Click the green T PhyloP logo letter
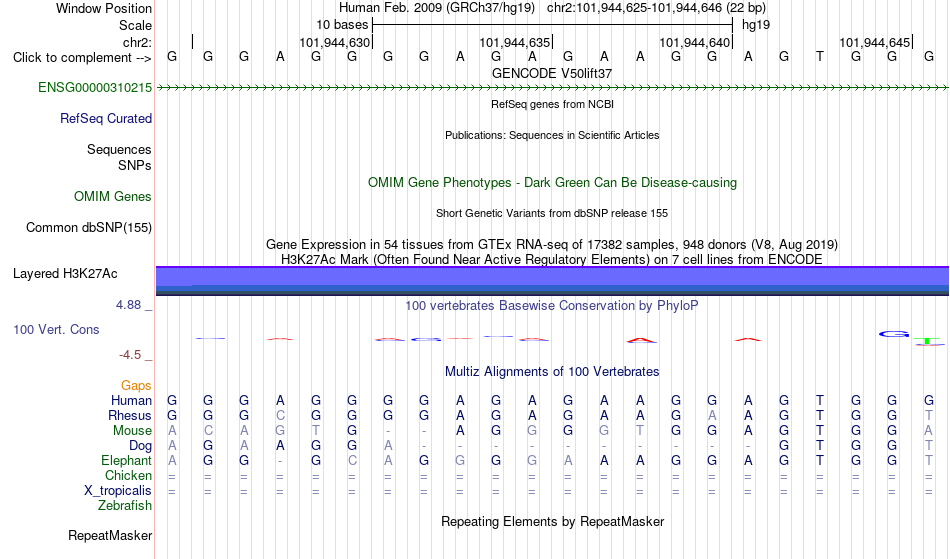 927,342
